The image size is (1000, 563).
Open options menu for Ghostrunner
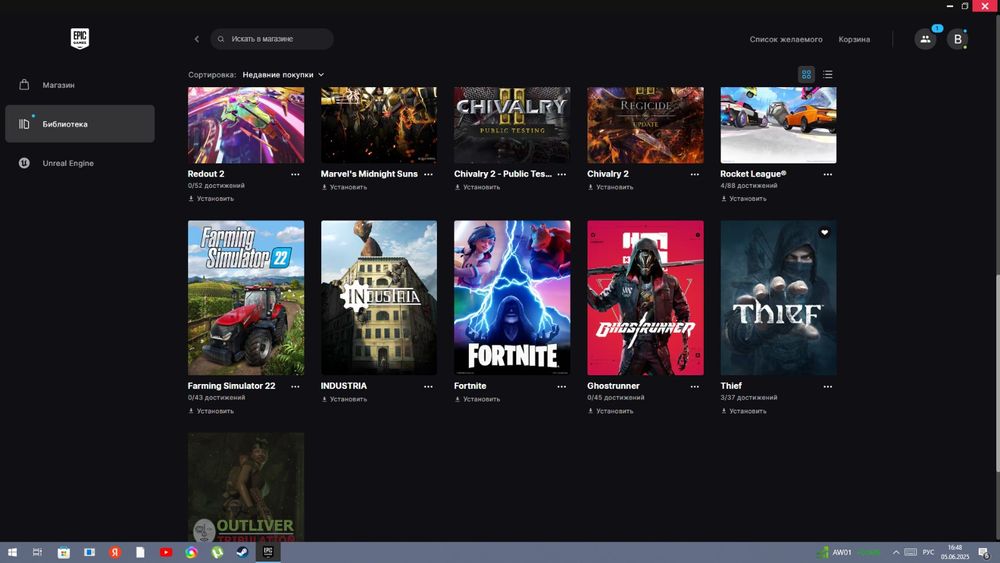coord(695,386)
